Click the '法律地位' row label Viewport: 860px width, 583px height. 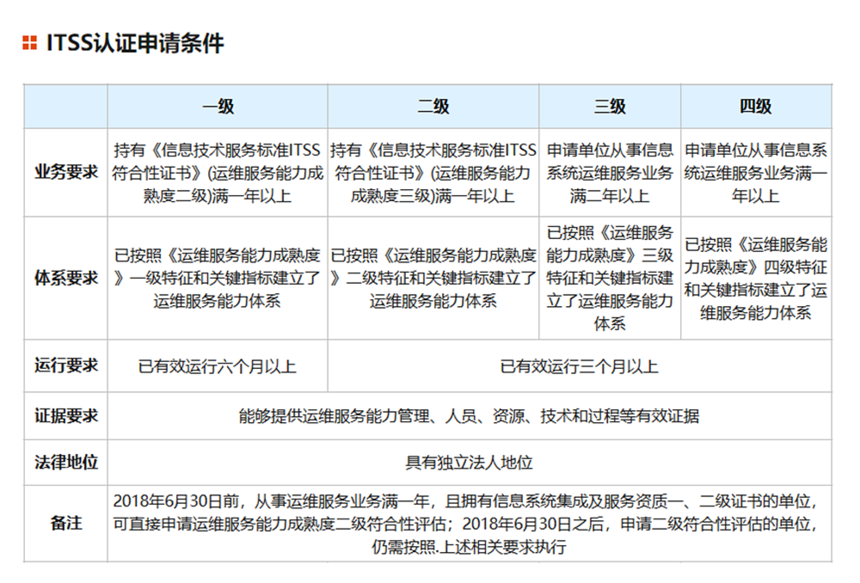(66, 462)
